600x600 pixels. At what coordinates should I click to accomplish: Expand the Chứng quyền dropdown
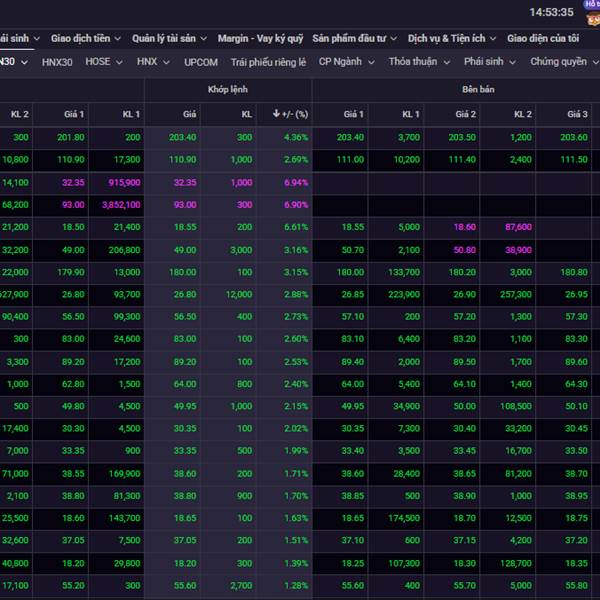[563, 62]
